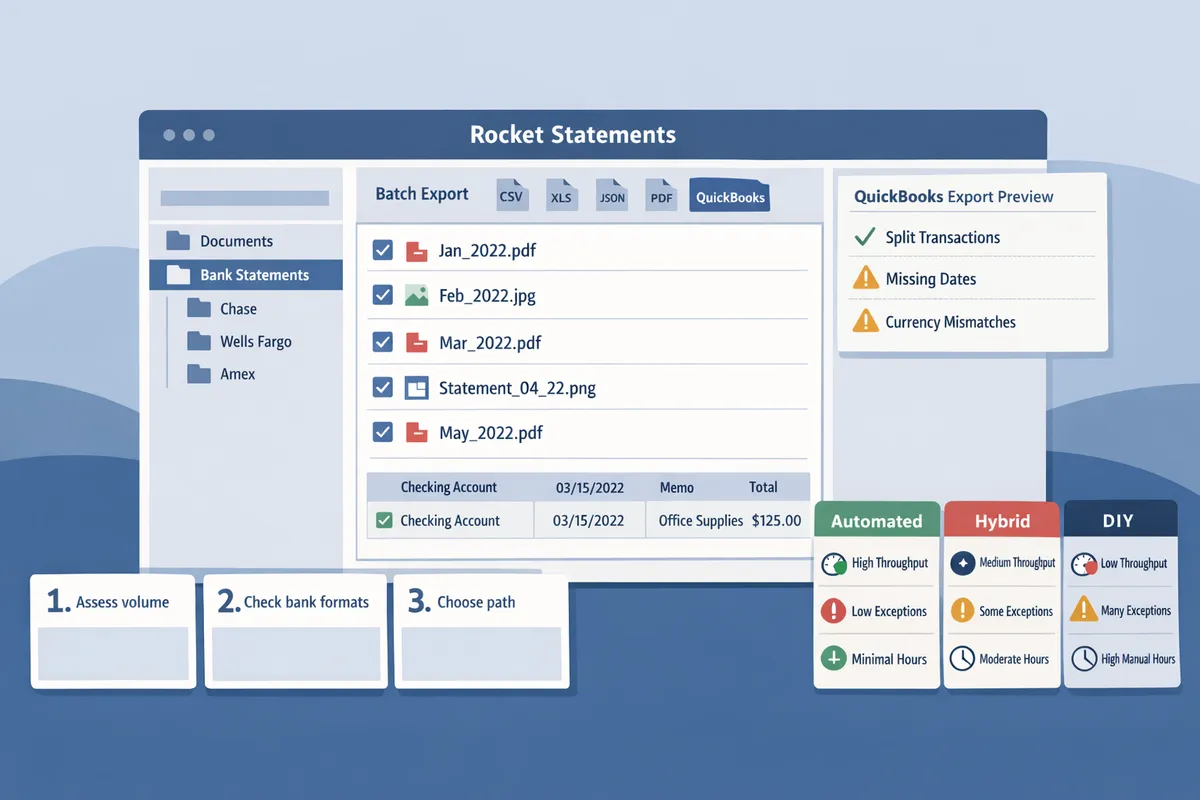Click the folder icon beside Amex
1200x800 pixels.
[198, 374]
